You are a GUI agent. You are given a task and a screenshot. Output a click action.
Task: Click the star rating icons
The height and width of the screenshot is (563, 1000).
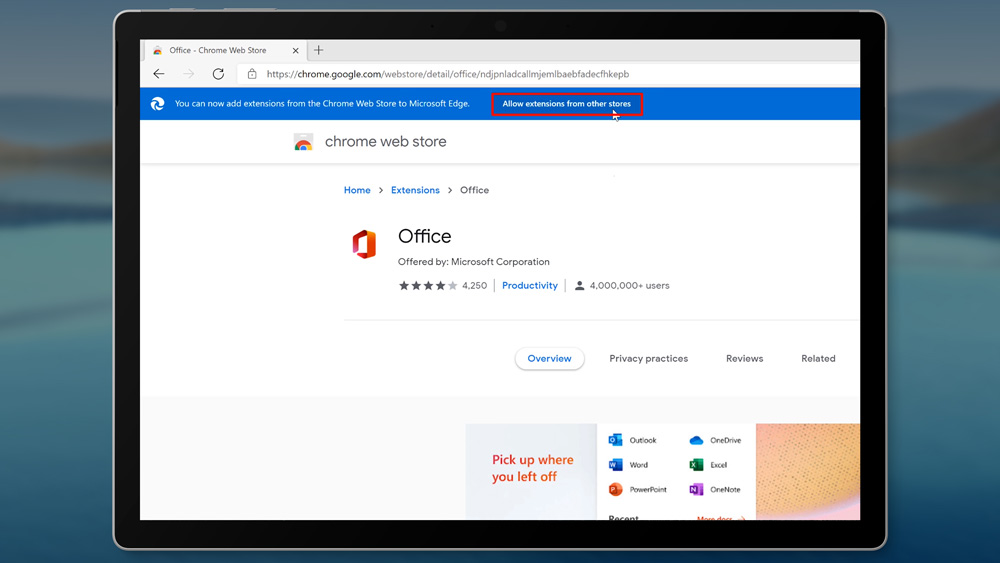click(x=428, y=286)
